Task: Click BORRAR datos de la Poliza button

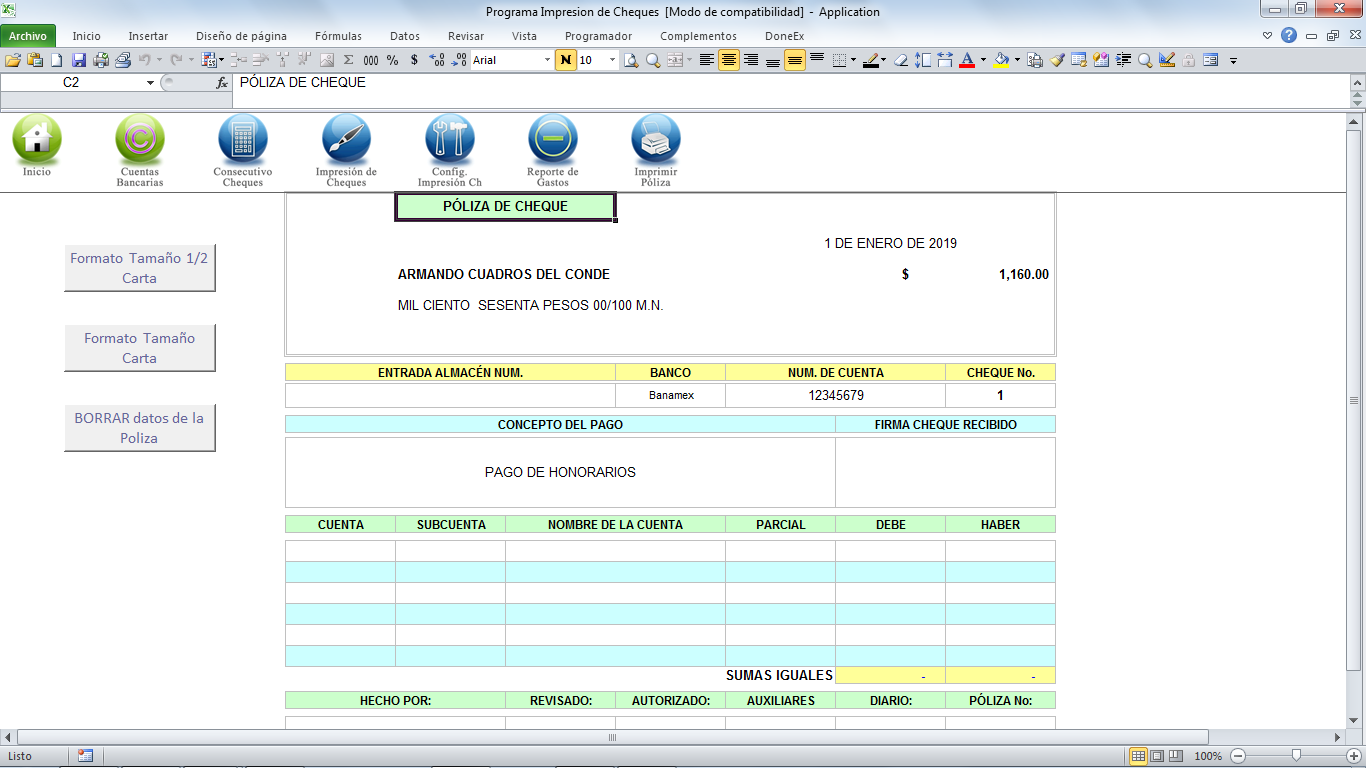Action: coord(139,428)
